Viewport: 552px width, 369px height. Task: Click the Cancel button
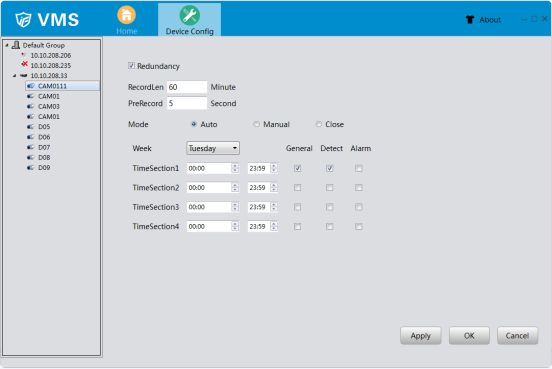click(x=518, y=336)
